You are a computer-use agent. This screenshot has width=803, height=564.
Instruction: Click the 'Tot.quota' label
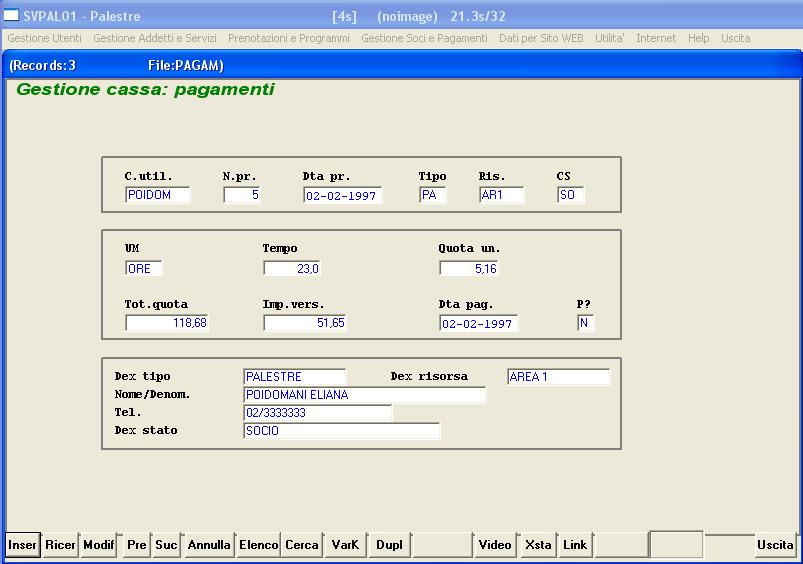tap(156, 304)
